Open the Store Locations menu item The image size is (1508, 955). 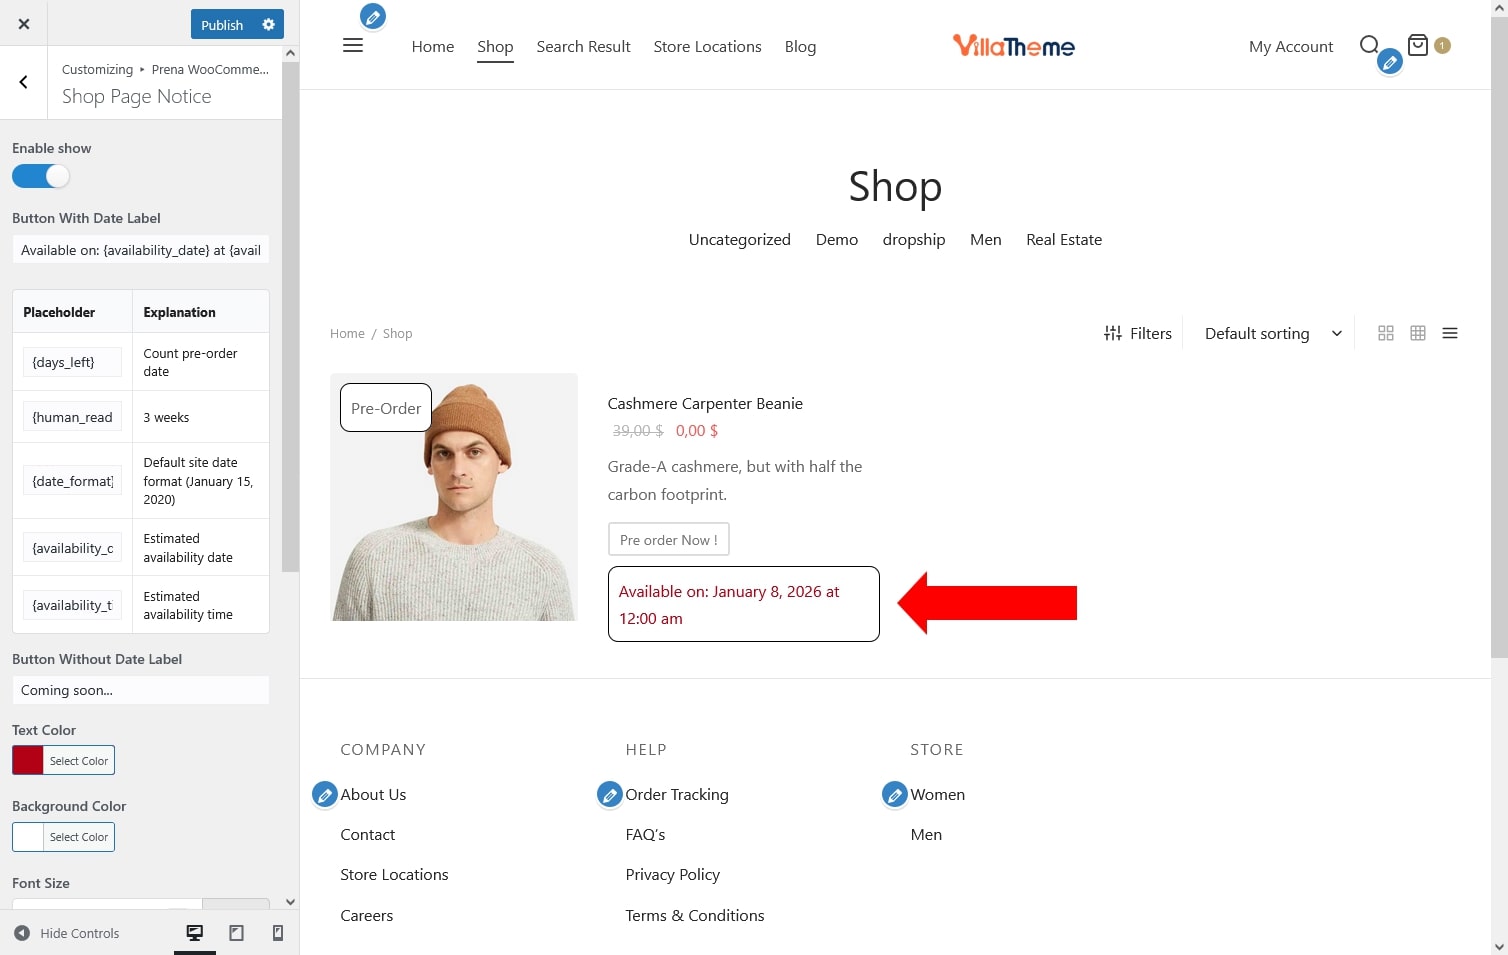tap(707, 47)
